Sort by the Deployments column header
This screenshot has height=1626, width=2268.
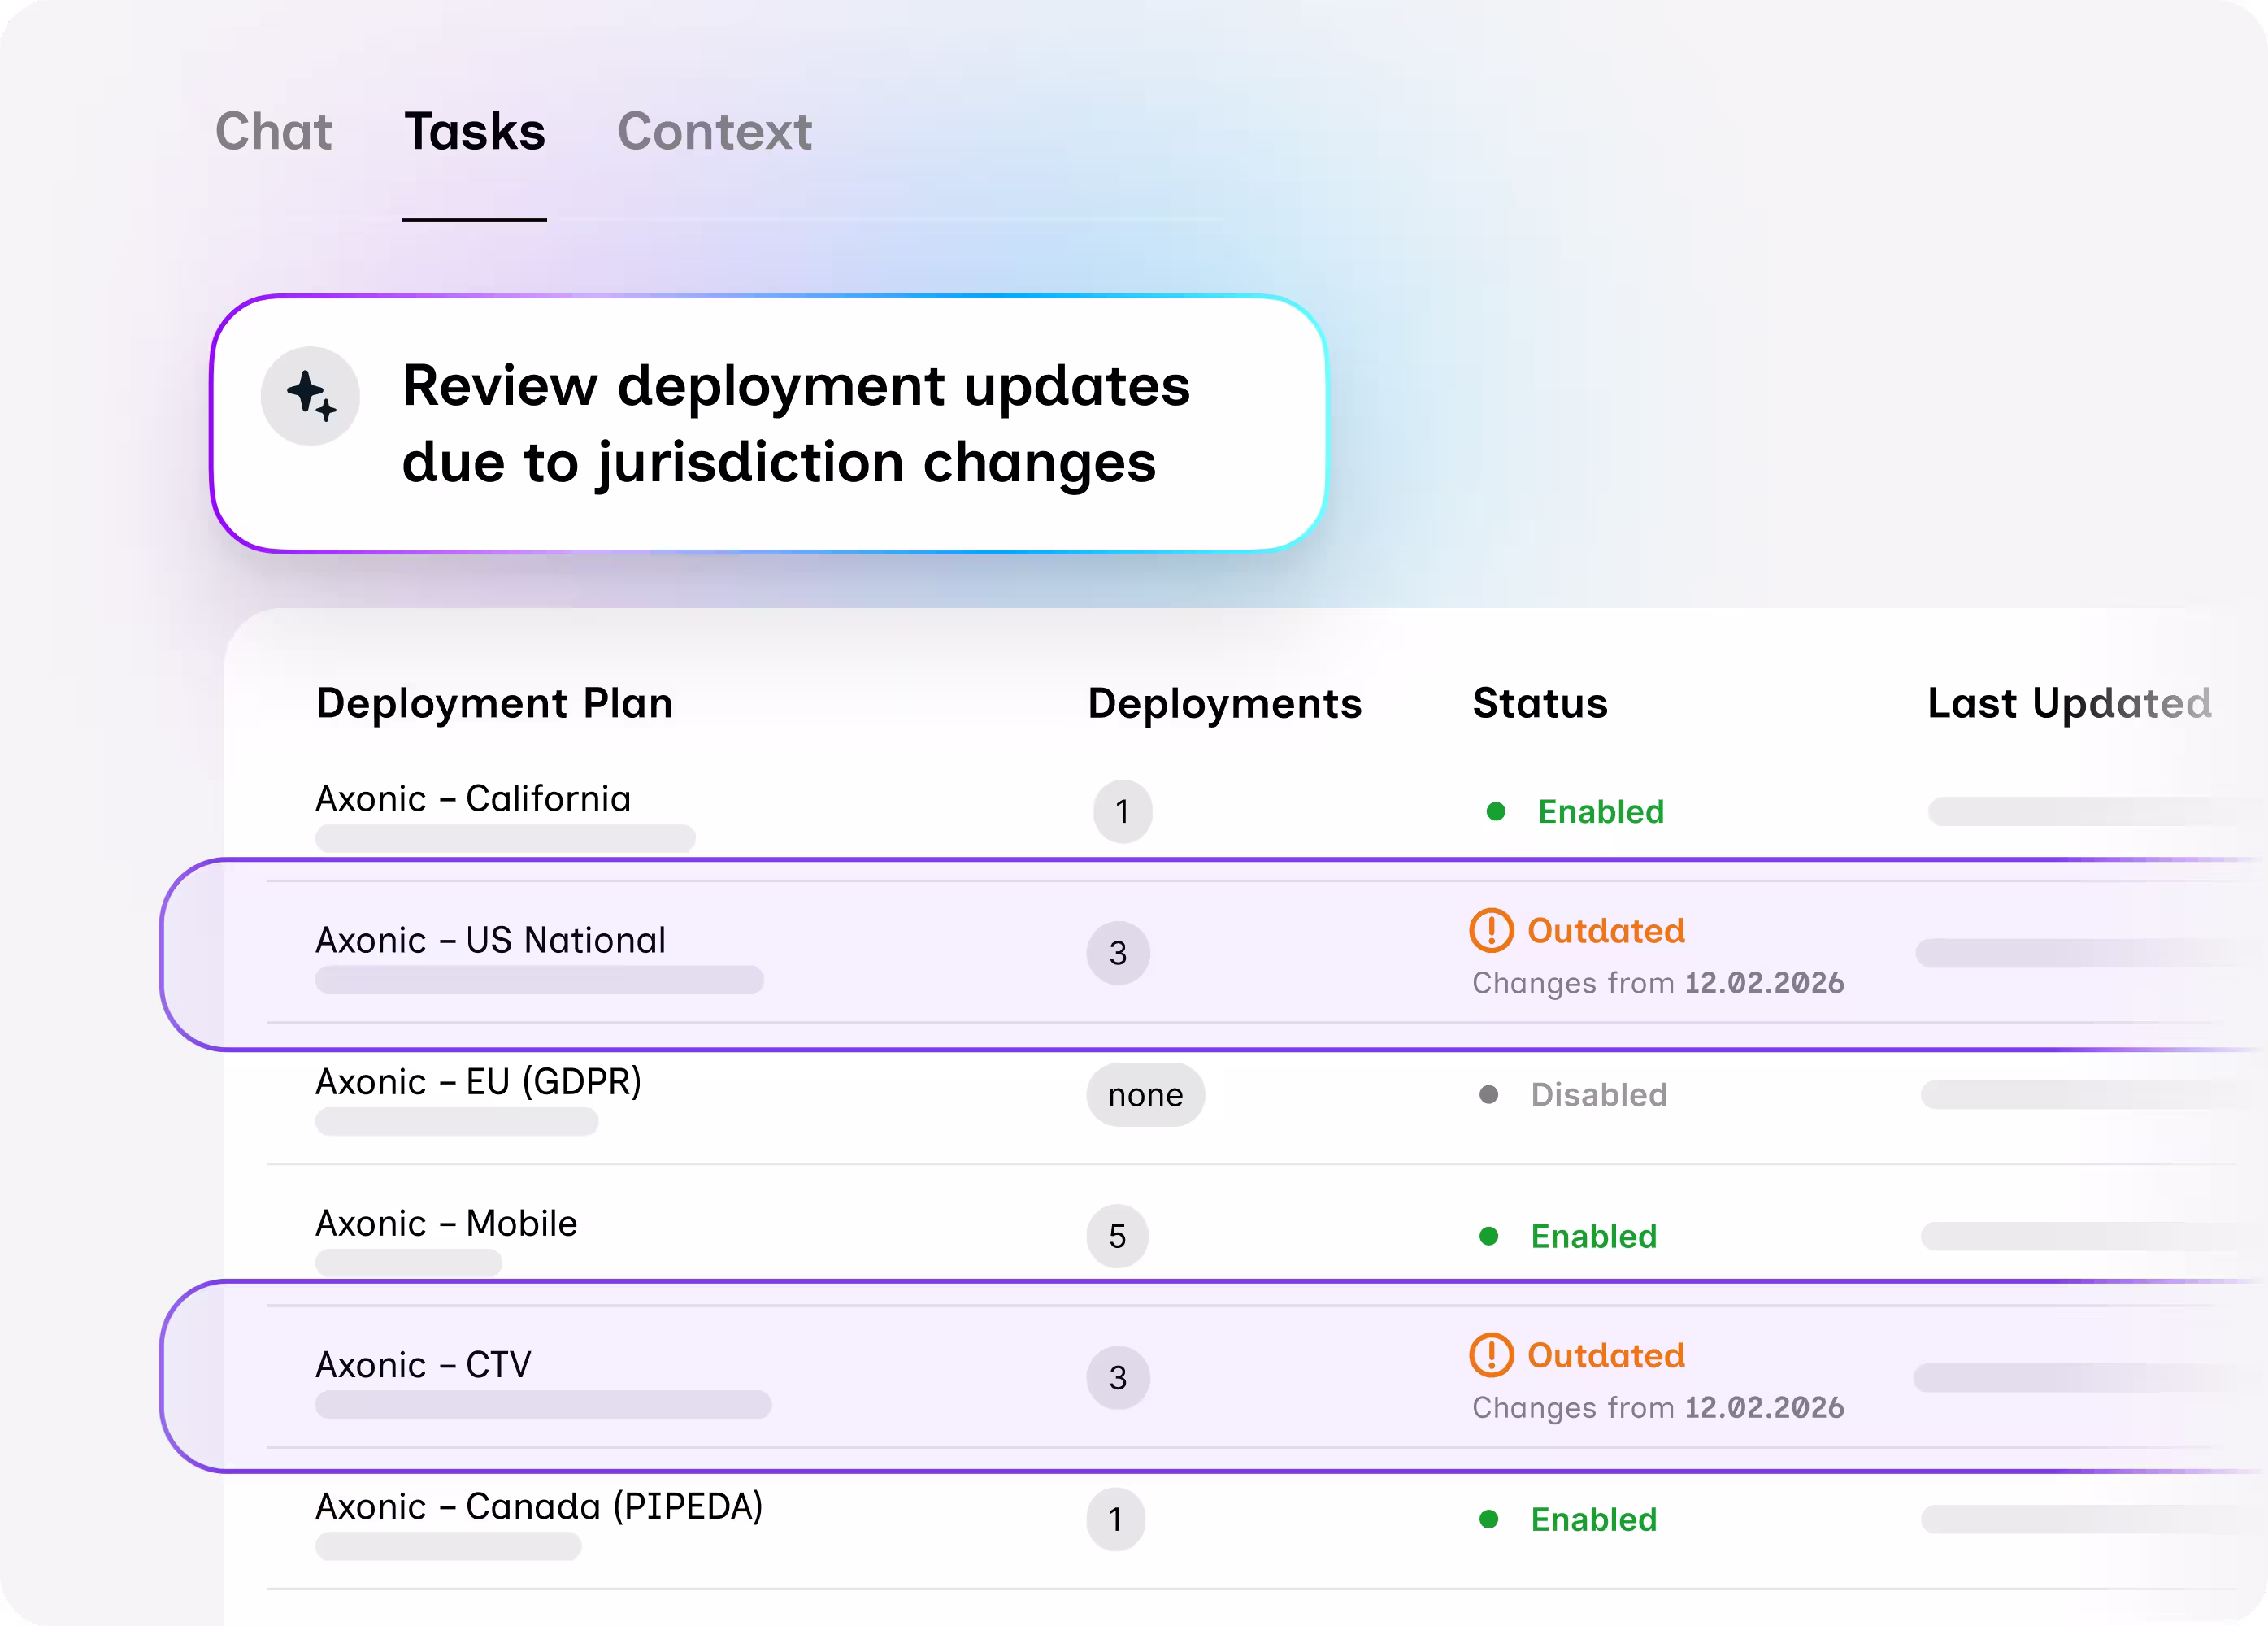pyautogui.click(x=1224, y=703)
